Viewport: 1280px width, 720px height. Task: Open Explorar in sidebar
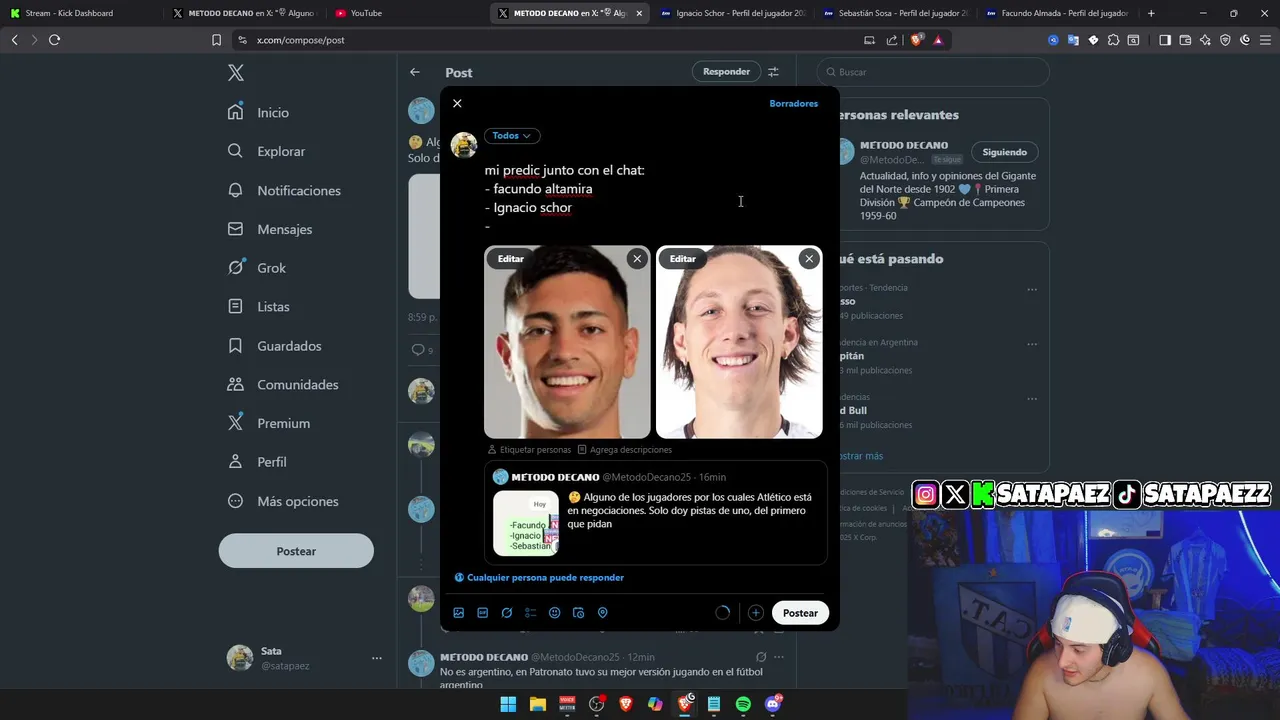point(267,152)
